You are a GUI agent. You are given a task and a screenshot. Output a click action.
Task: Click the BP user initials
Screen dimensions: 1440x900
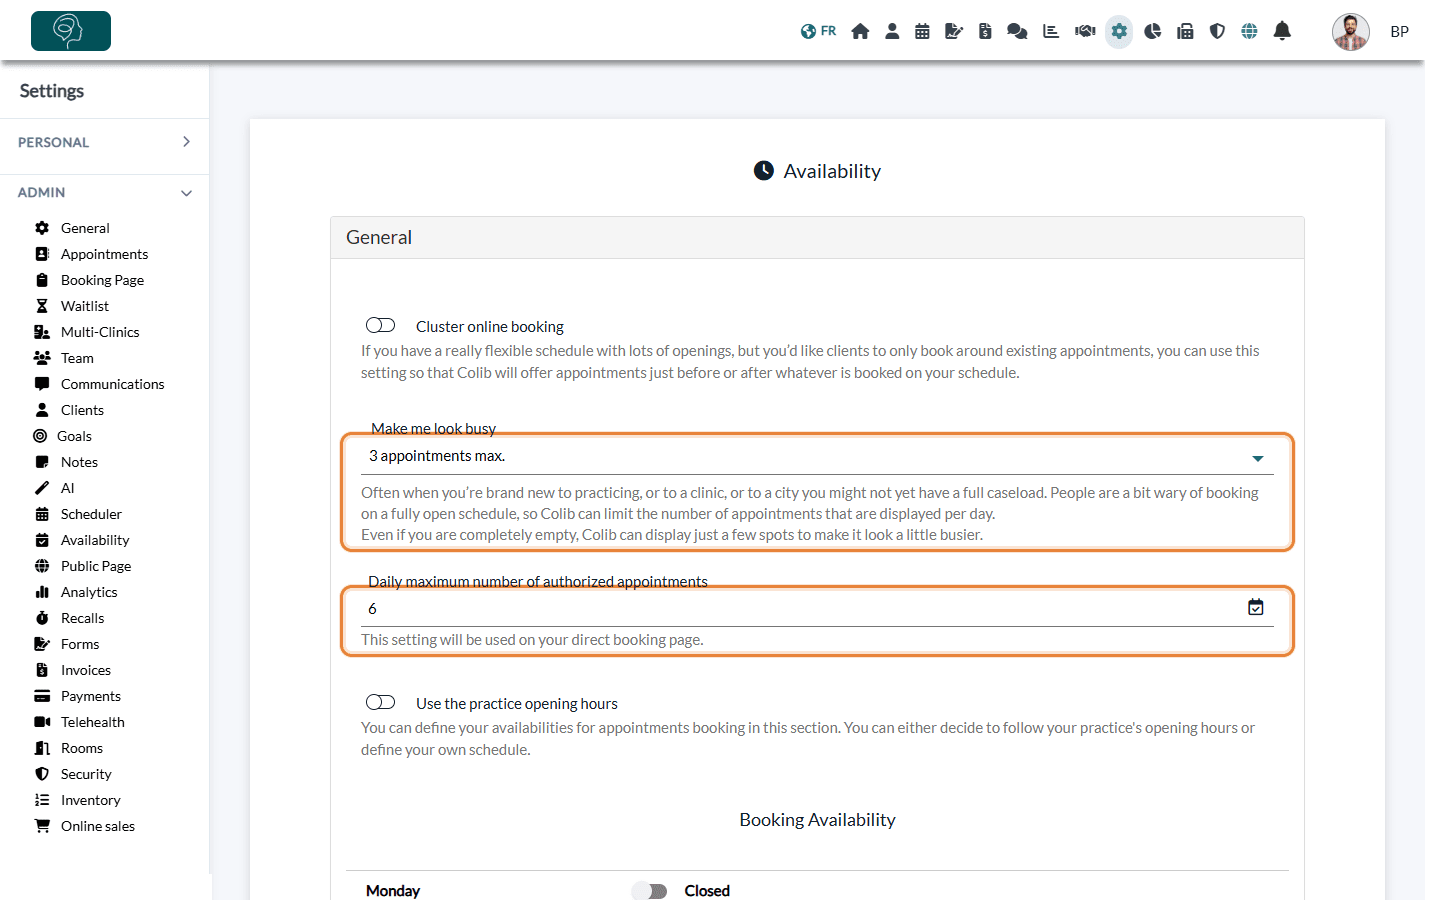coord(1399,32)
